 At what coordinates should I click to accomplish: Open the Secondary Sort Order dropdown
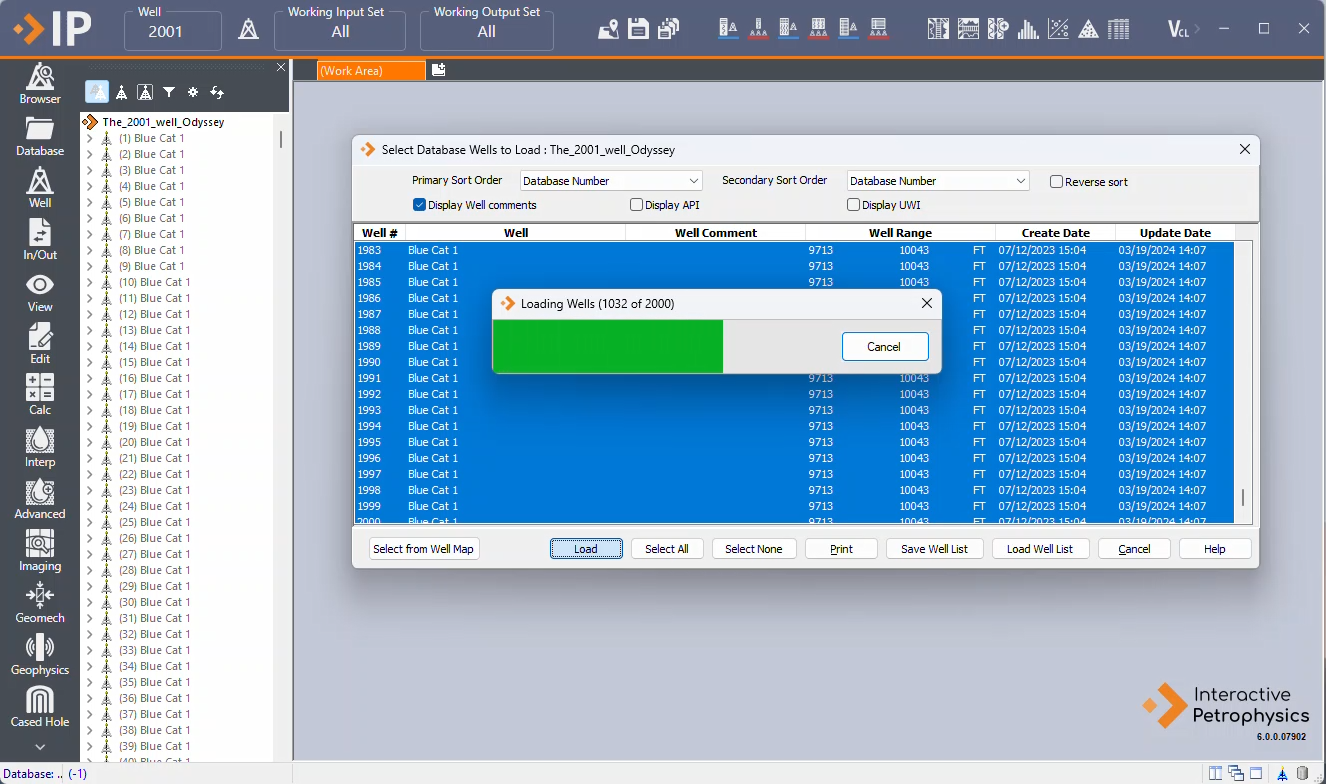(x=937, y=181)
